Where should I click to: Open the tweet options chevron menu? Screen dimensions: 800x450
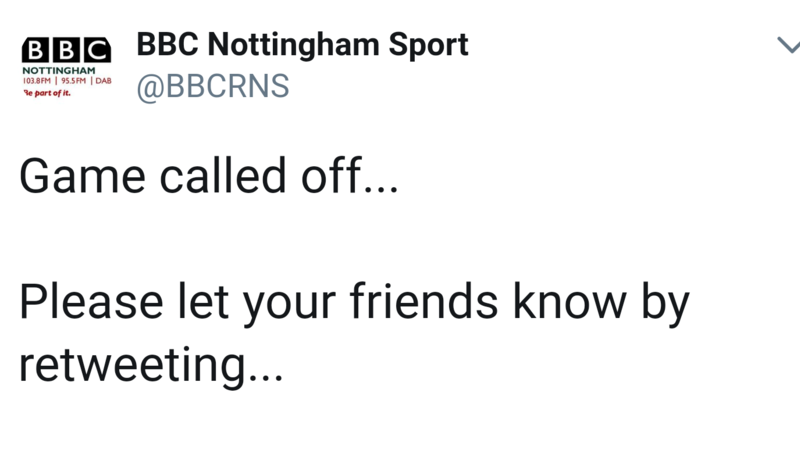[788, 45]
